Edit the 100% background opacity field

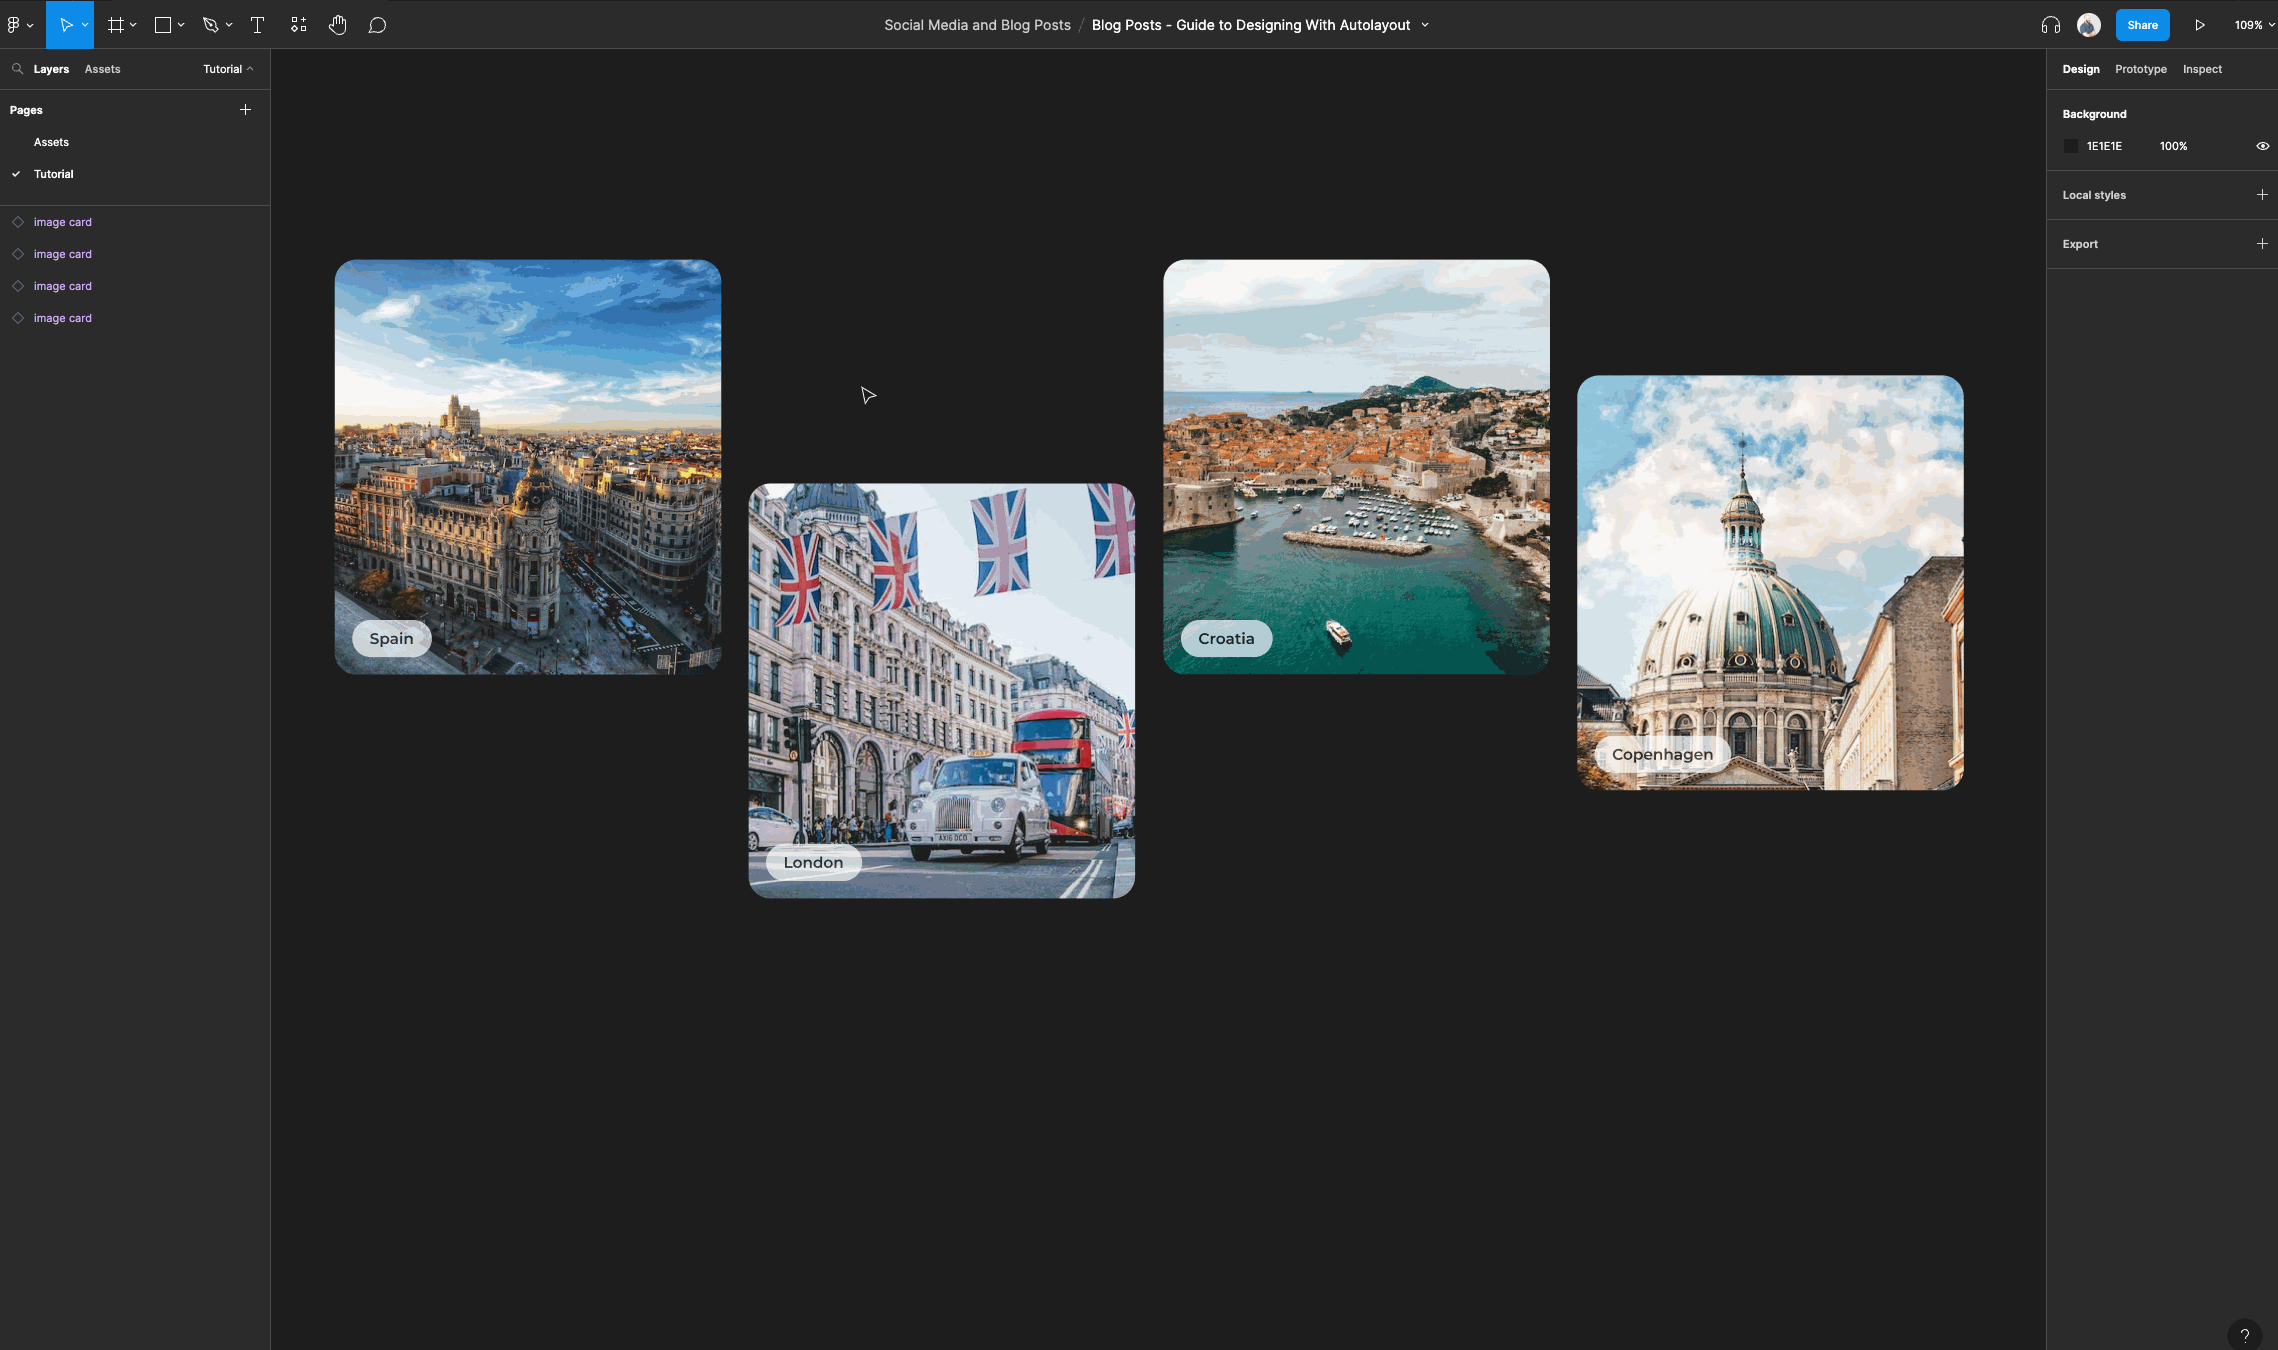pos(2173,146)
